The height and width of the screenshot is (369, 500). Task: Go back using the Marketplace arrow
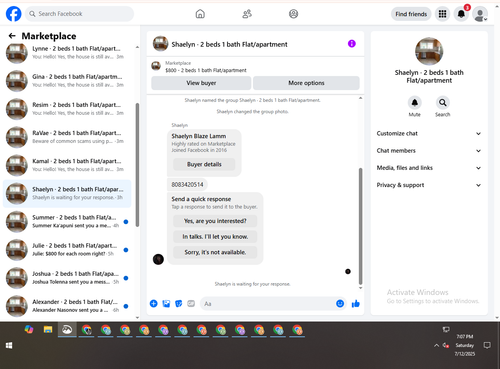pos(12,36)
